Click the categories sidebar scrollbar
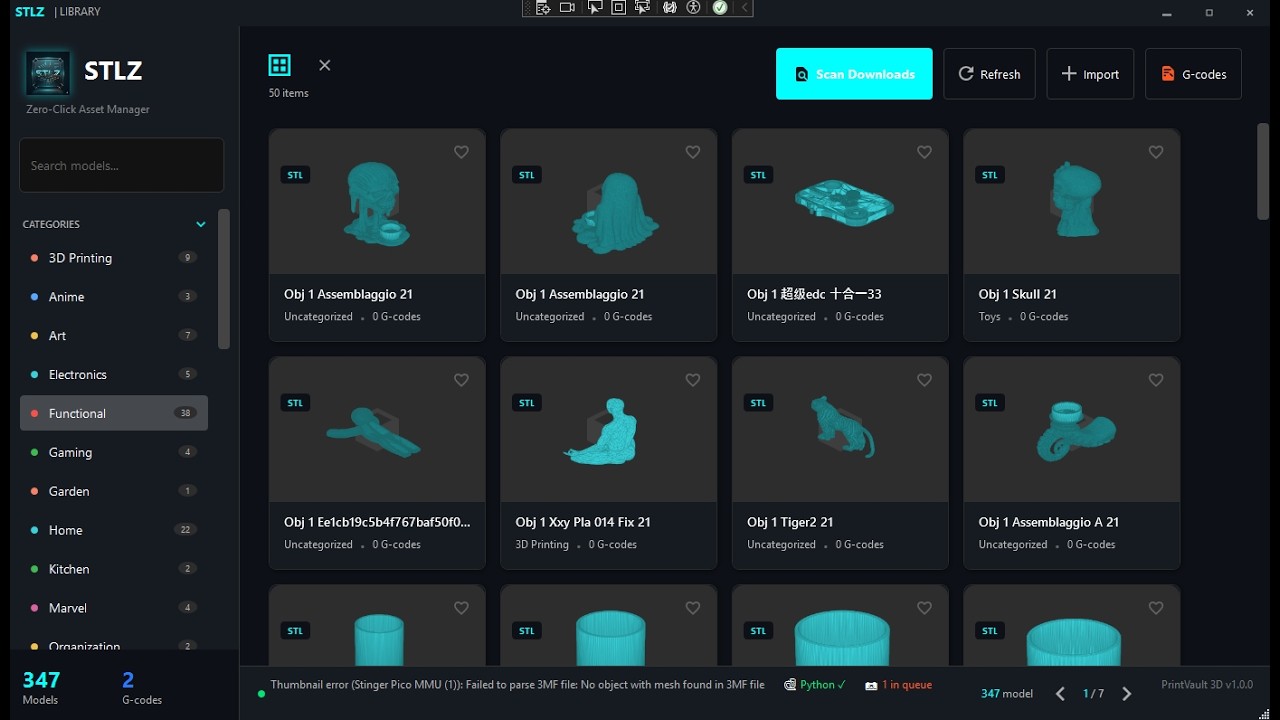 click(224, 279)
